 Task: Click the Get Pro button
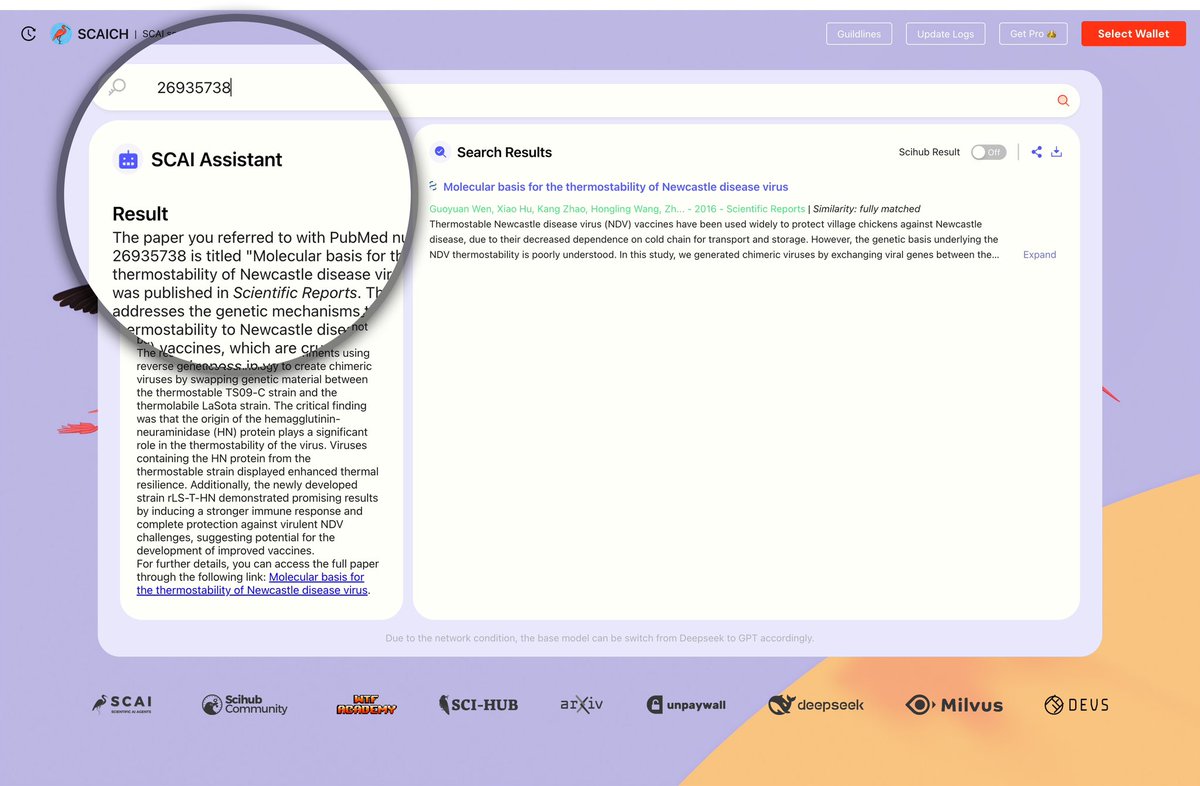point(1033,34)
